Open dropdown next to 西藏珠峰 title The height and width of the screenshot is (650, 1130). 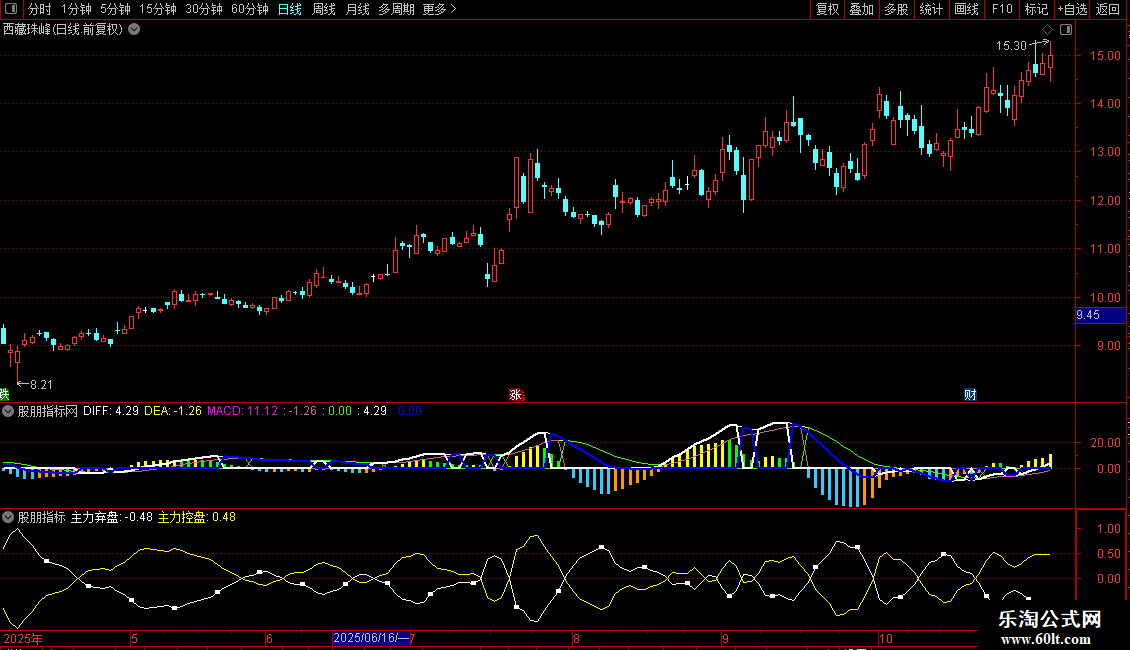(x=134, y=30)
